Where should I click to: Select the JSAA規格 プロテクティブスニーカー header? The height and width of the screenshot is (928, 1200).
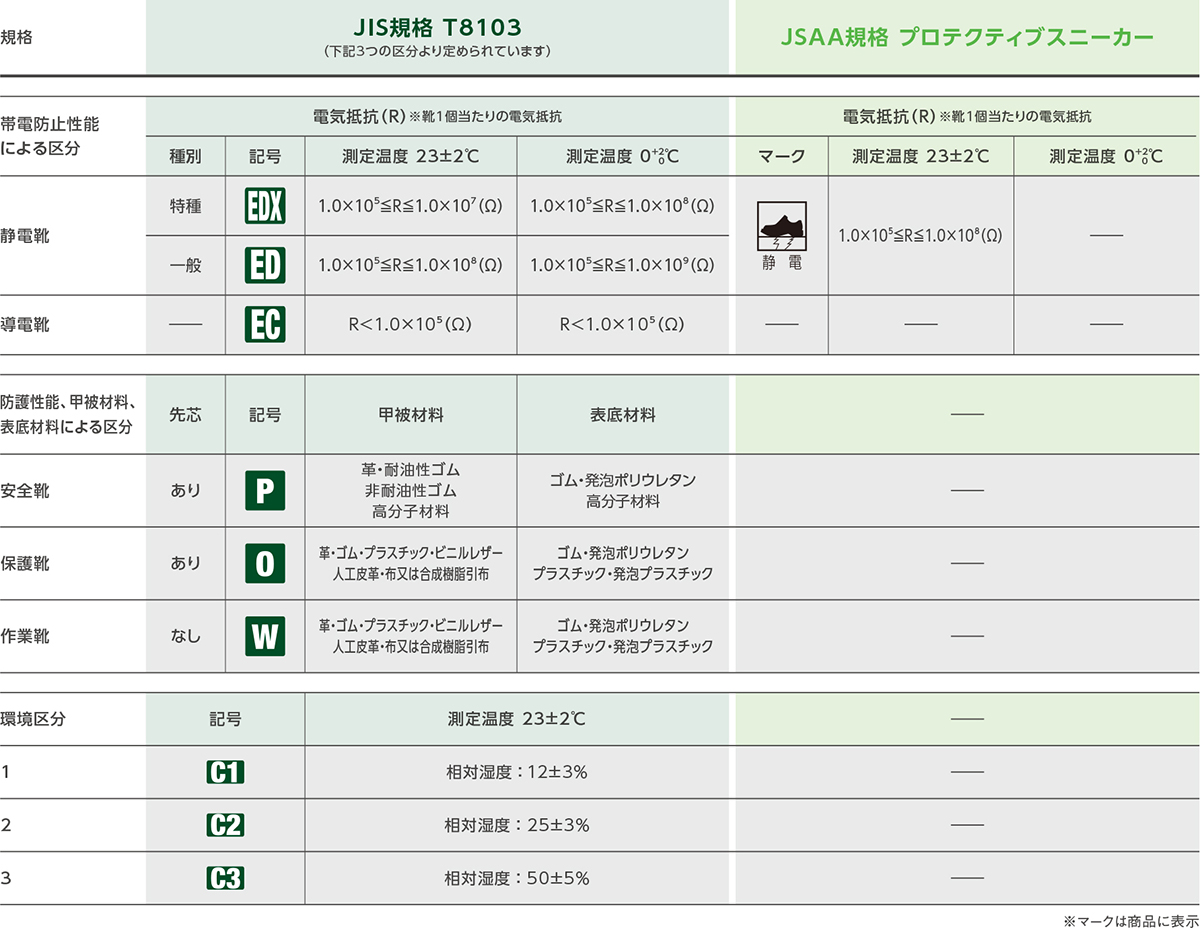(967, 38)
